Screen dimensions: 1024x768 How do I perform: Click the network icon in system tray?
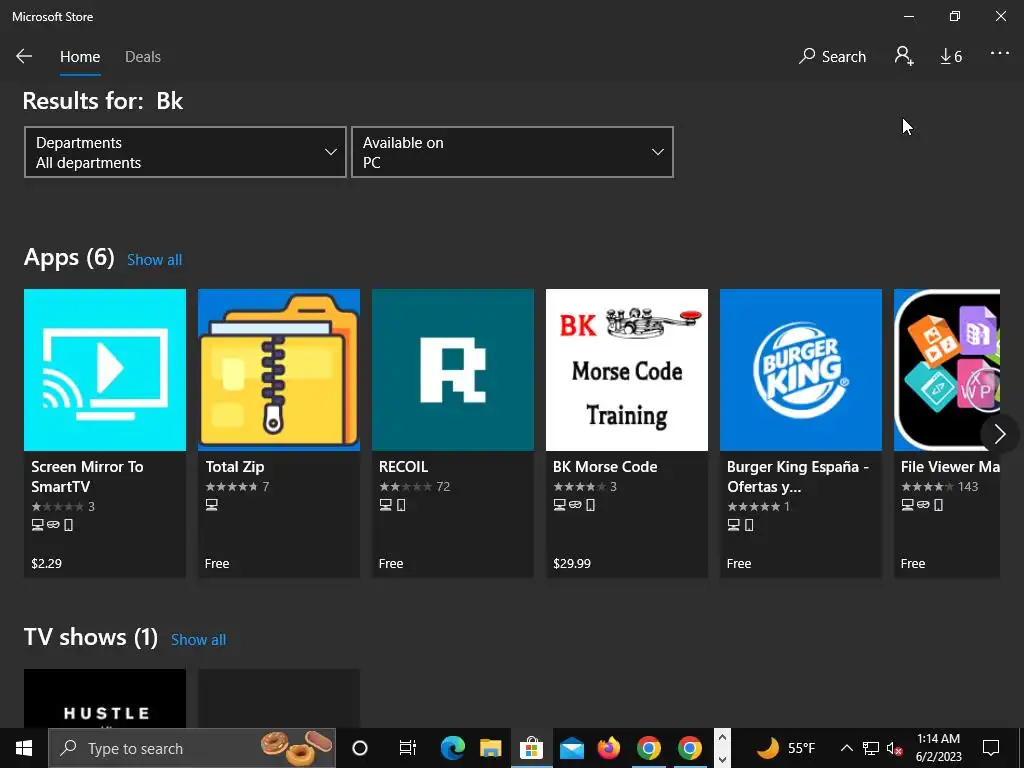[x=871, y=748]
